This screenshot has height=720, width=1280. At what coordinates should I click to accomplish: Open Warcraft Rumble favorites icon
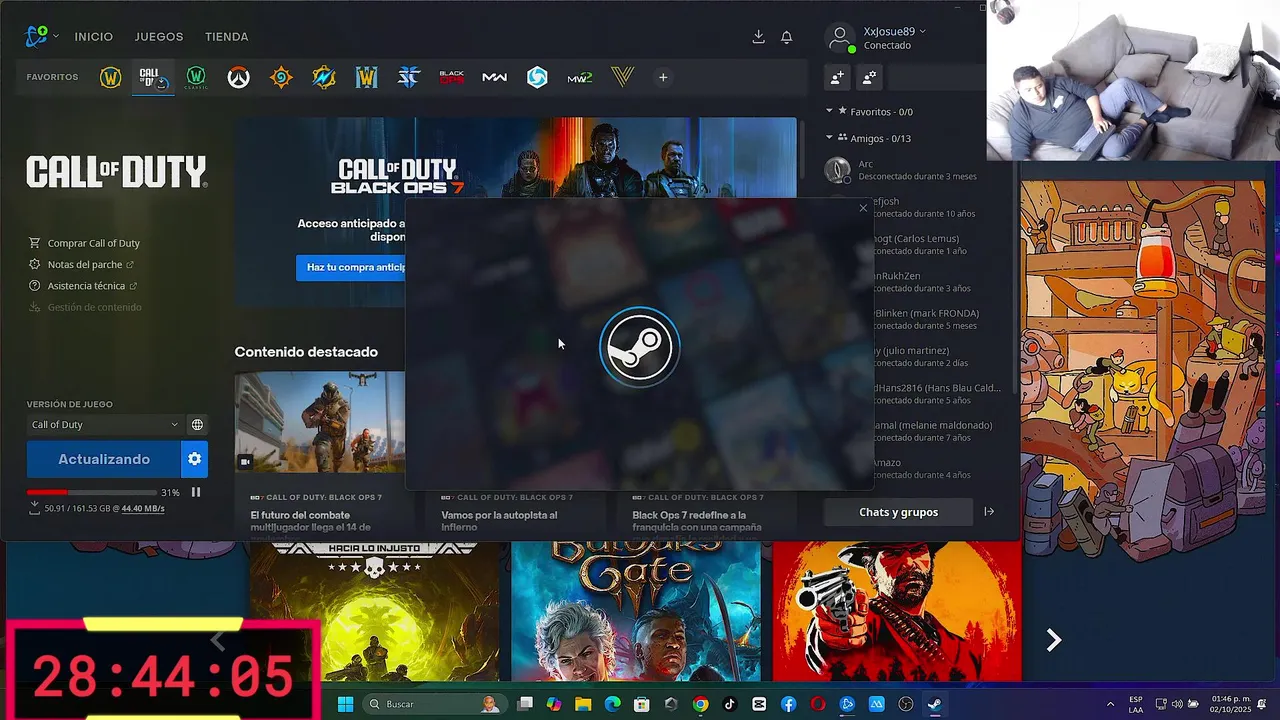[x=324, y=77]
